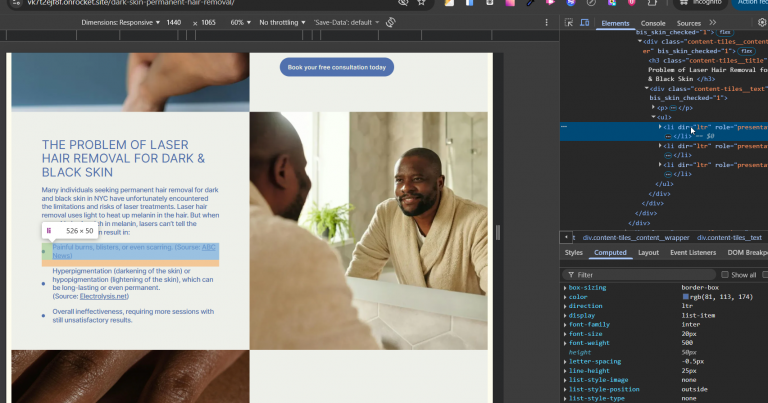
Task: Expand the font-size computed property
Action: (565, 333)
